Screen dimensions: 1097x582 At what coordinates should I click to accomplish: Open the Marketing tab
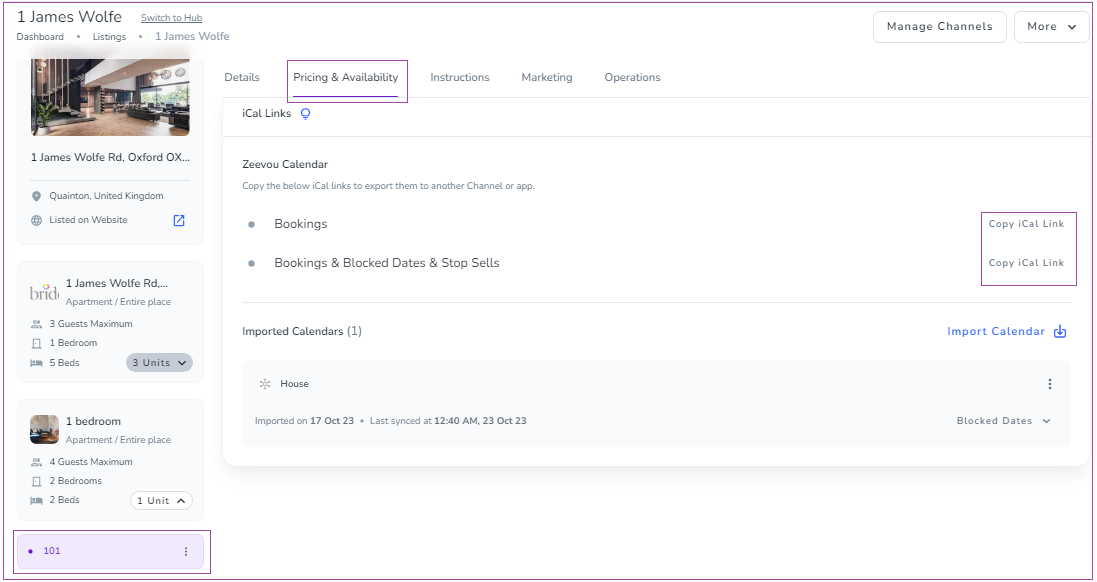coord(547,78)
